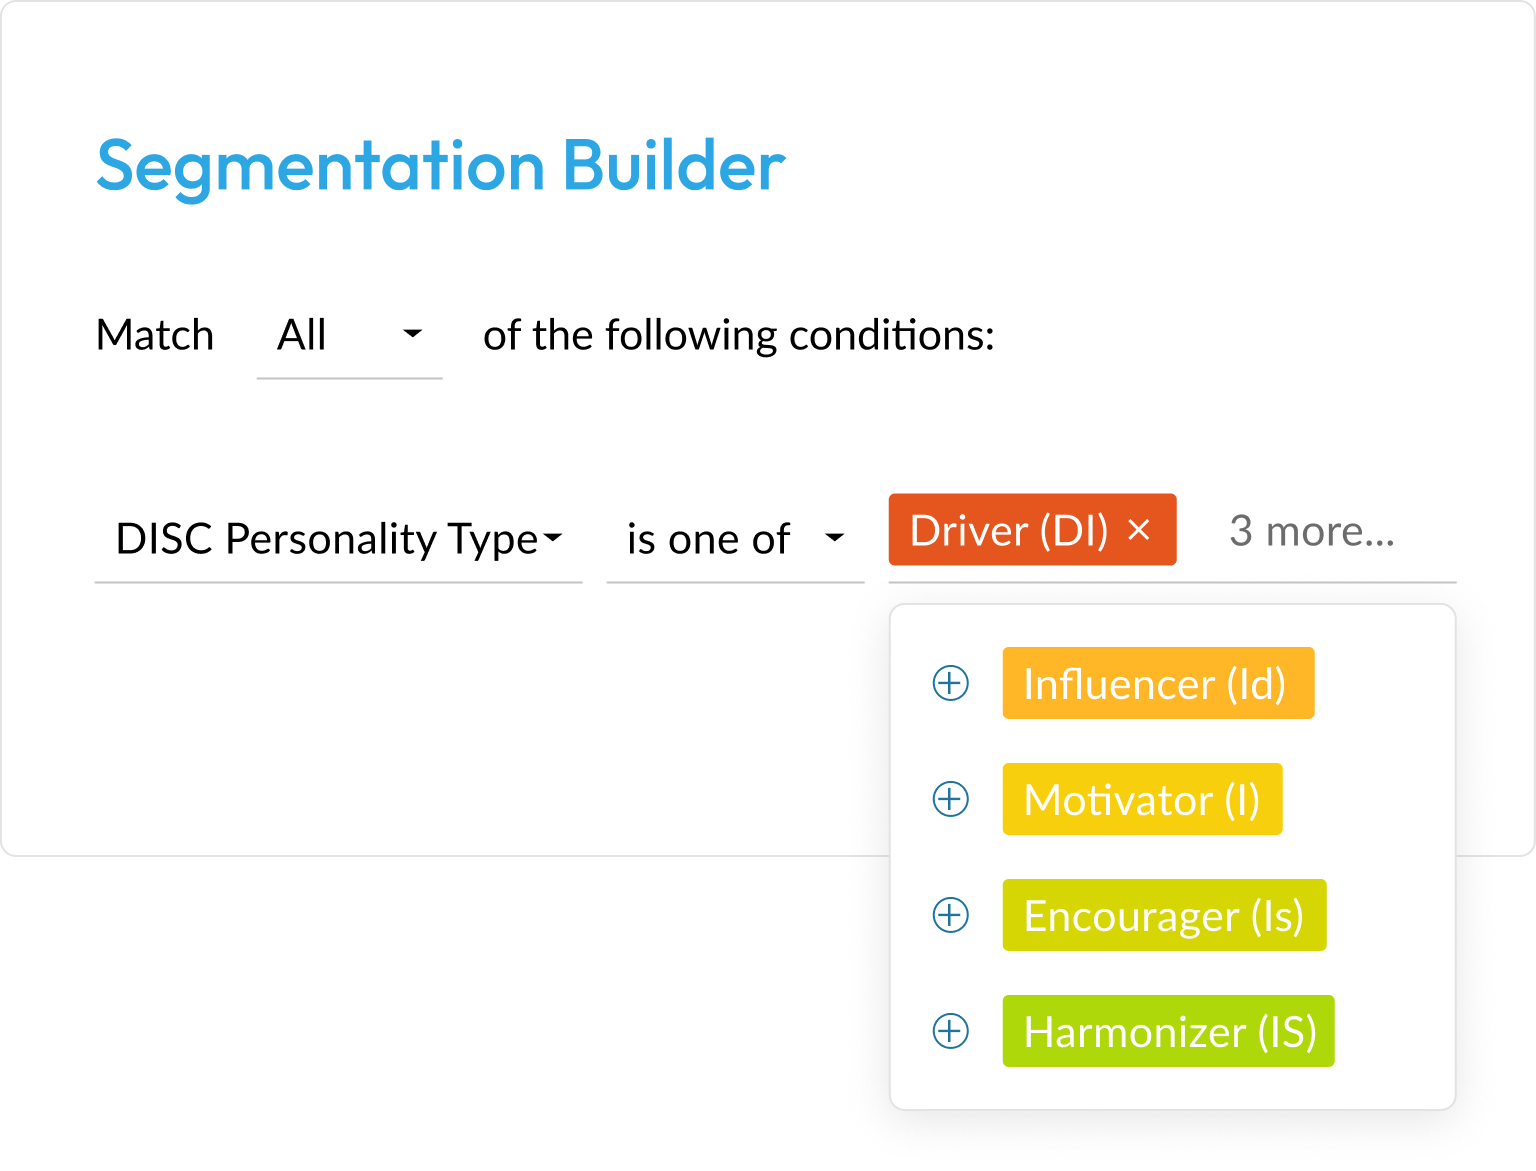
Task: Click the Driver (DI) tag label
Action: [1008, 531]
